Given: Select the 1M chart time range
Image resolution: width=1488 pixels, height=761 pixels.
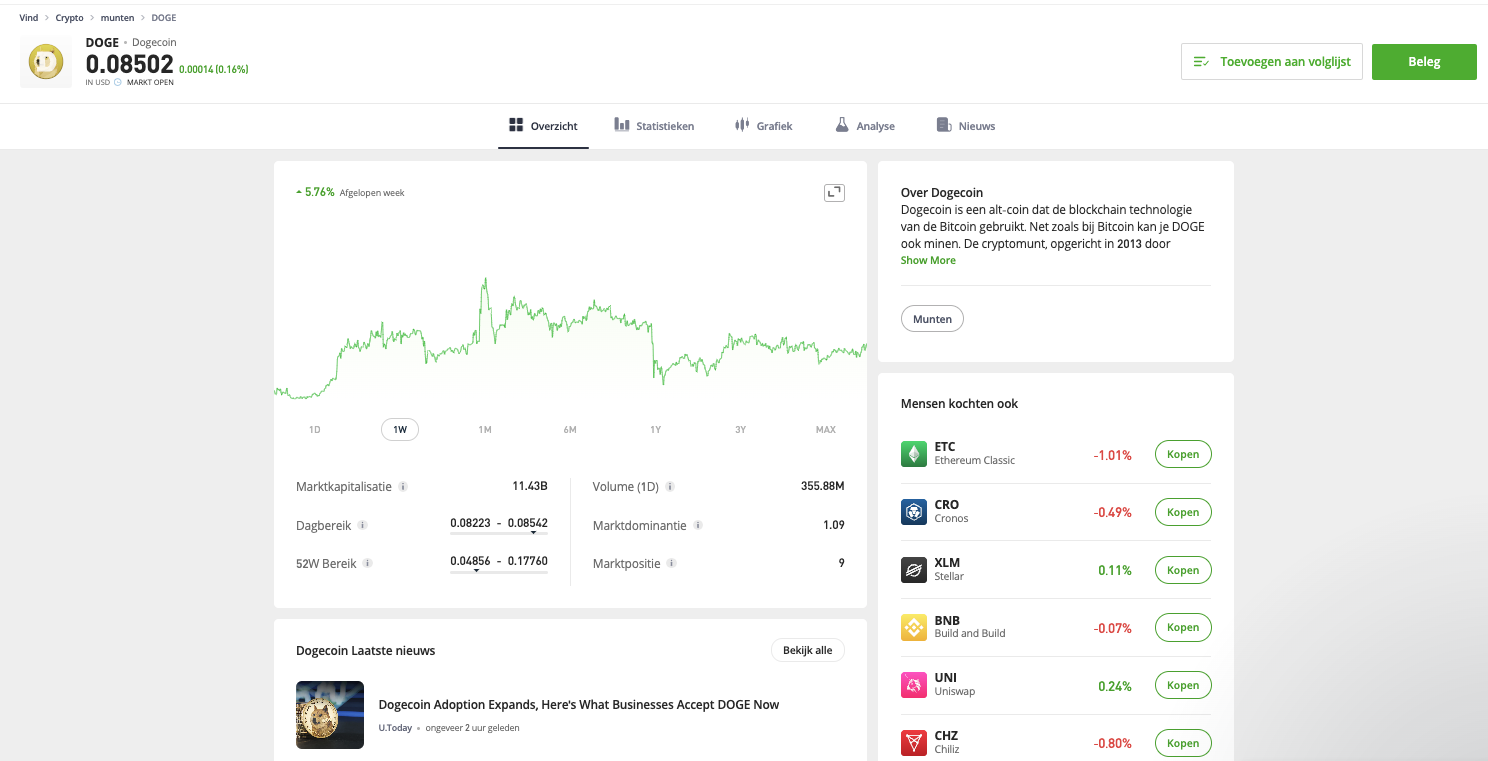Looking at the screenshot, I should (x=485, y=430).
